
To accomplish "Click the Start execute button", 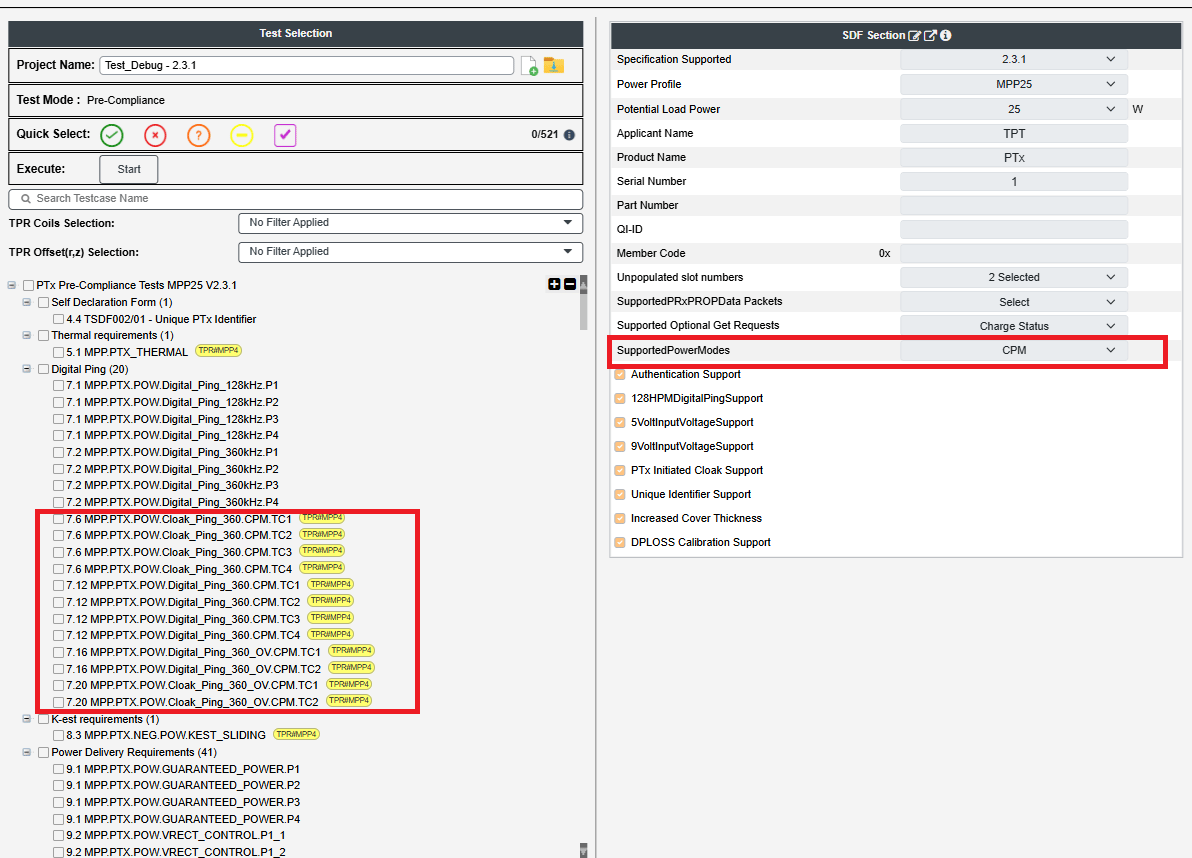I will [x=128, y=169].
